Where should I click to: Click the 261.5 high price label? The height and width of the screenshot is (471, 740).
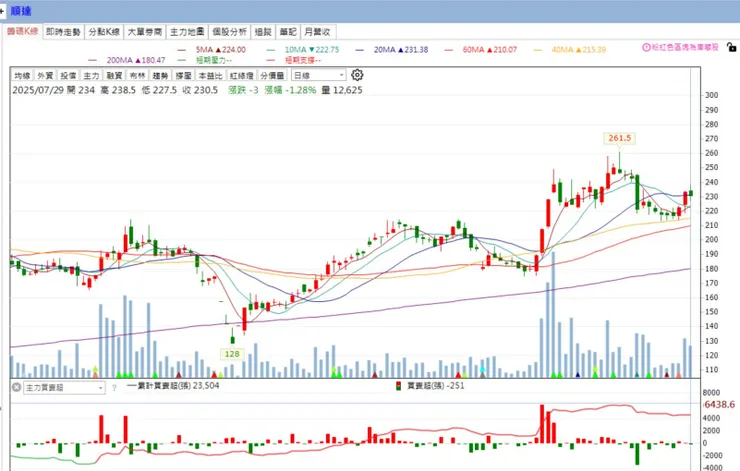[x=620, y=138]
